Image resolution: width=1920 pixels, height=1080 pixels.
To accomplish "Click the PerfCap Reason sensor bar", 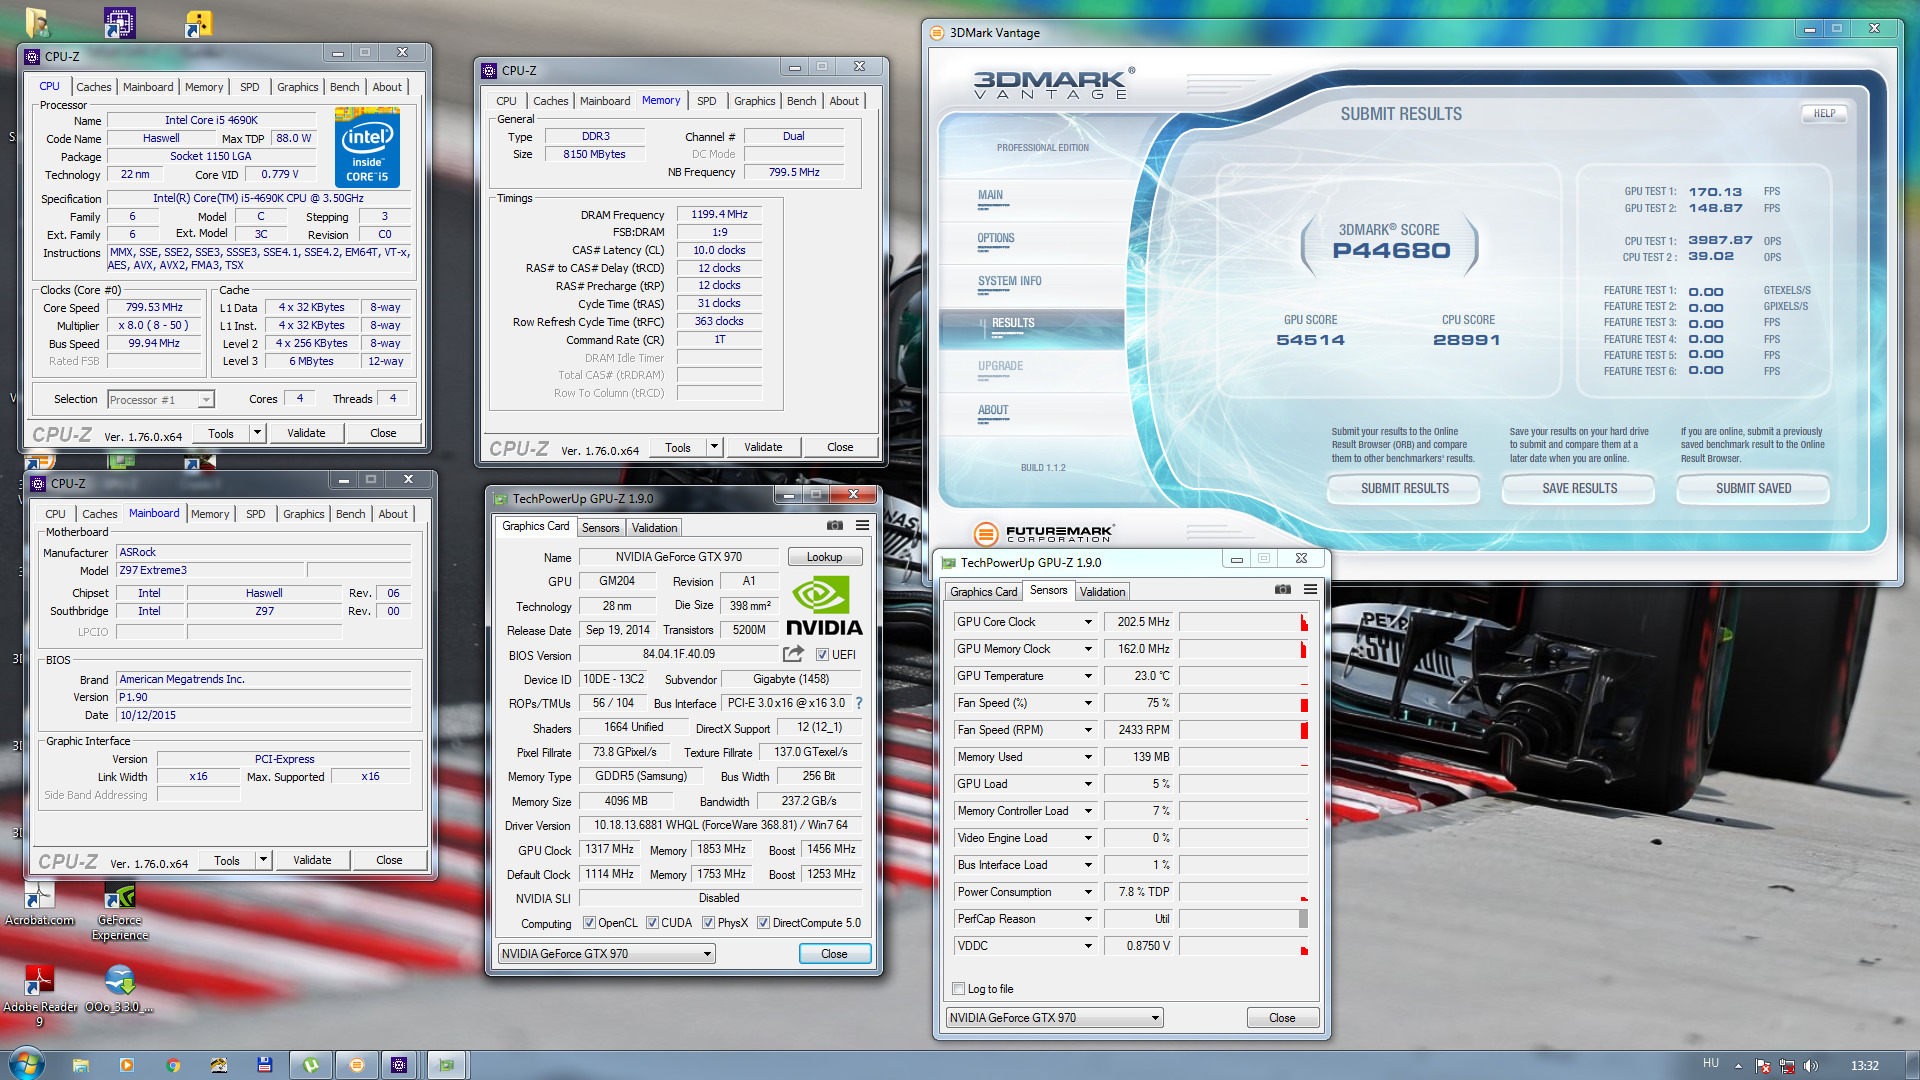I will pyautogui.click(x=1243, y=919).
